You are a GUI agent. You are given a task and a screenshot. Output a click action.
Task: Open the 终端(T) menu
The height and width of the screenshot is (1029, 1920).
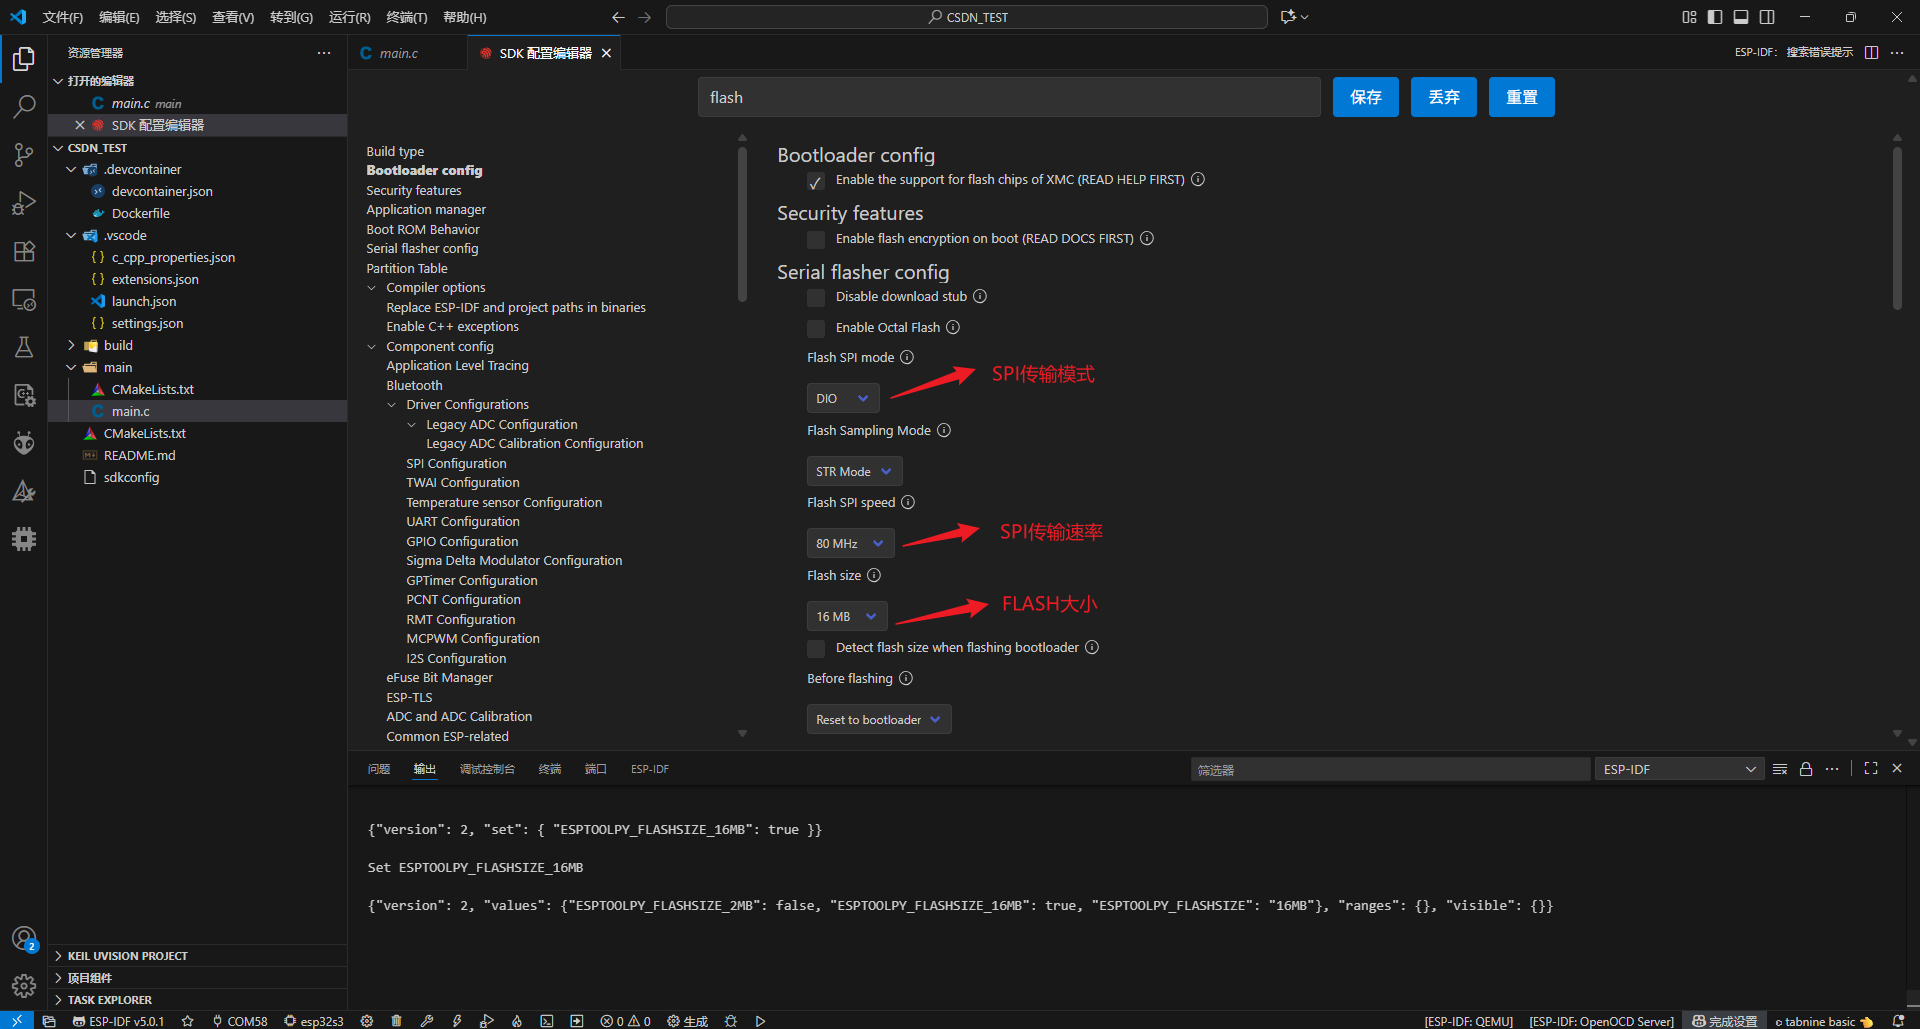click(407, 17)
